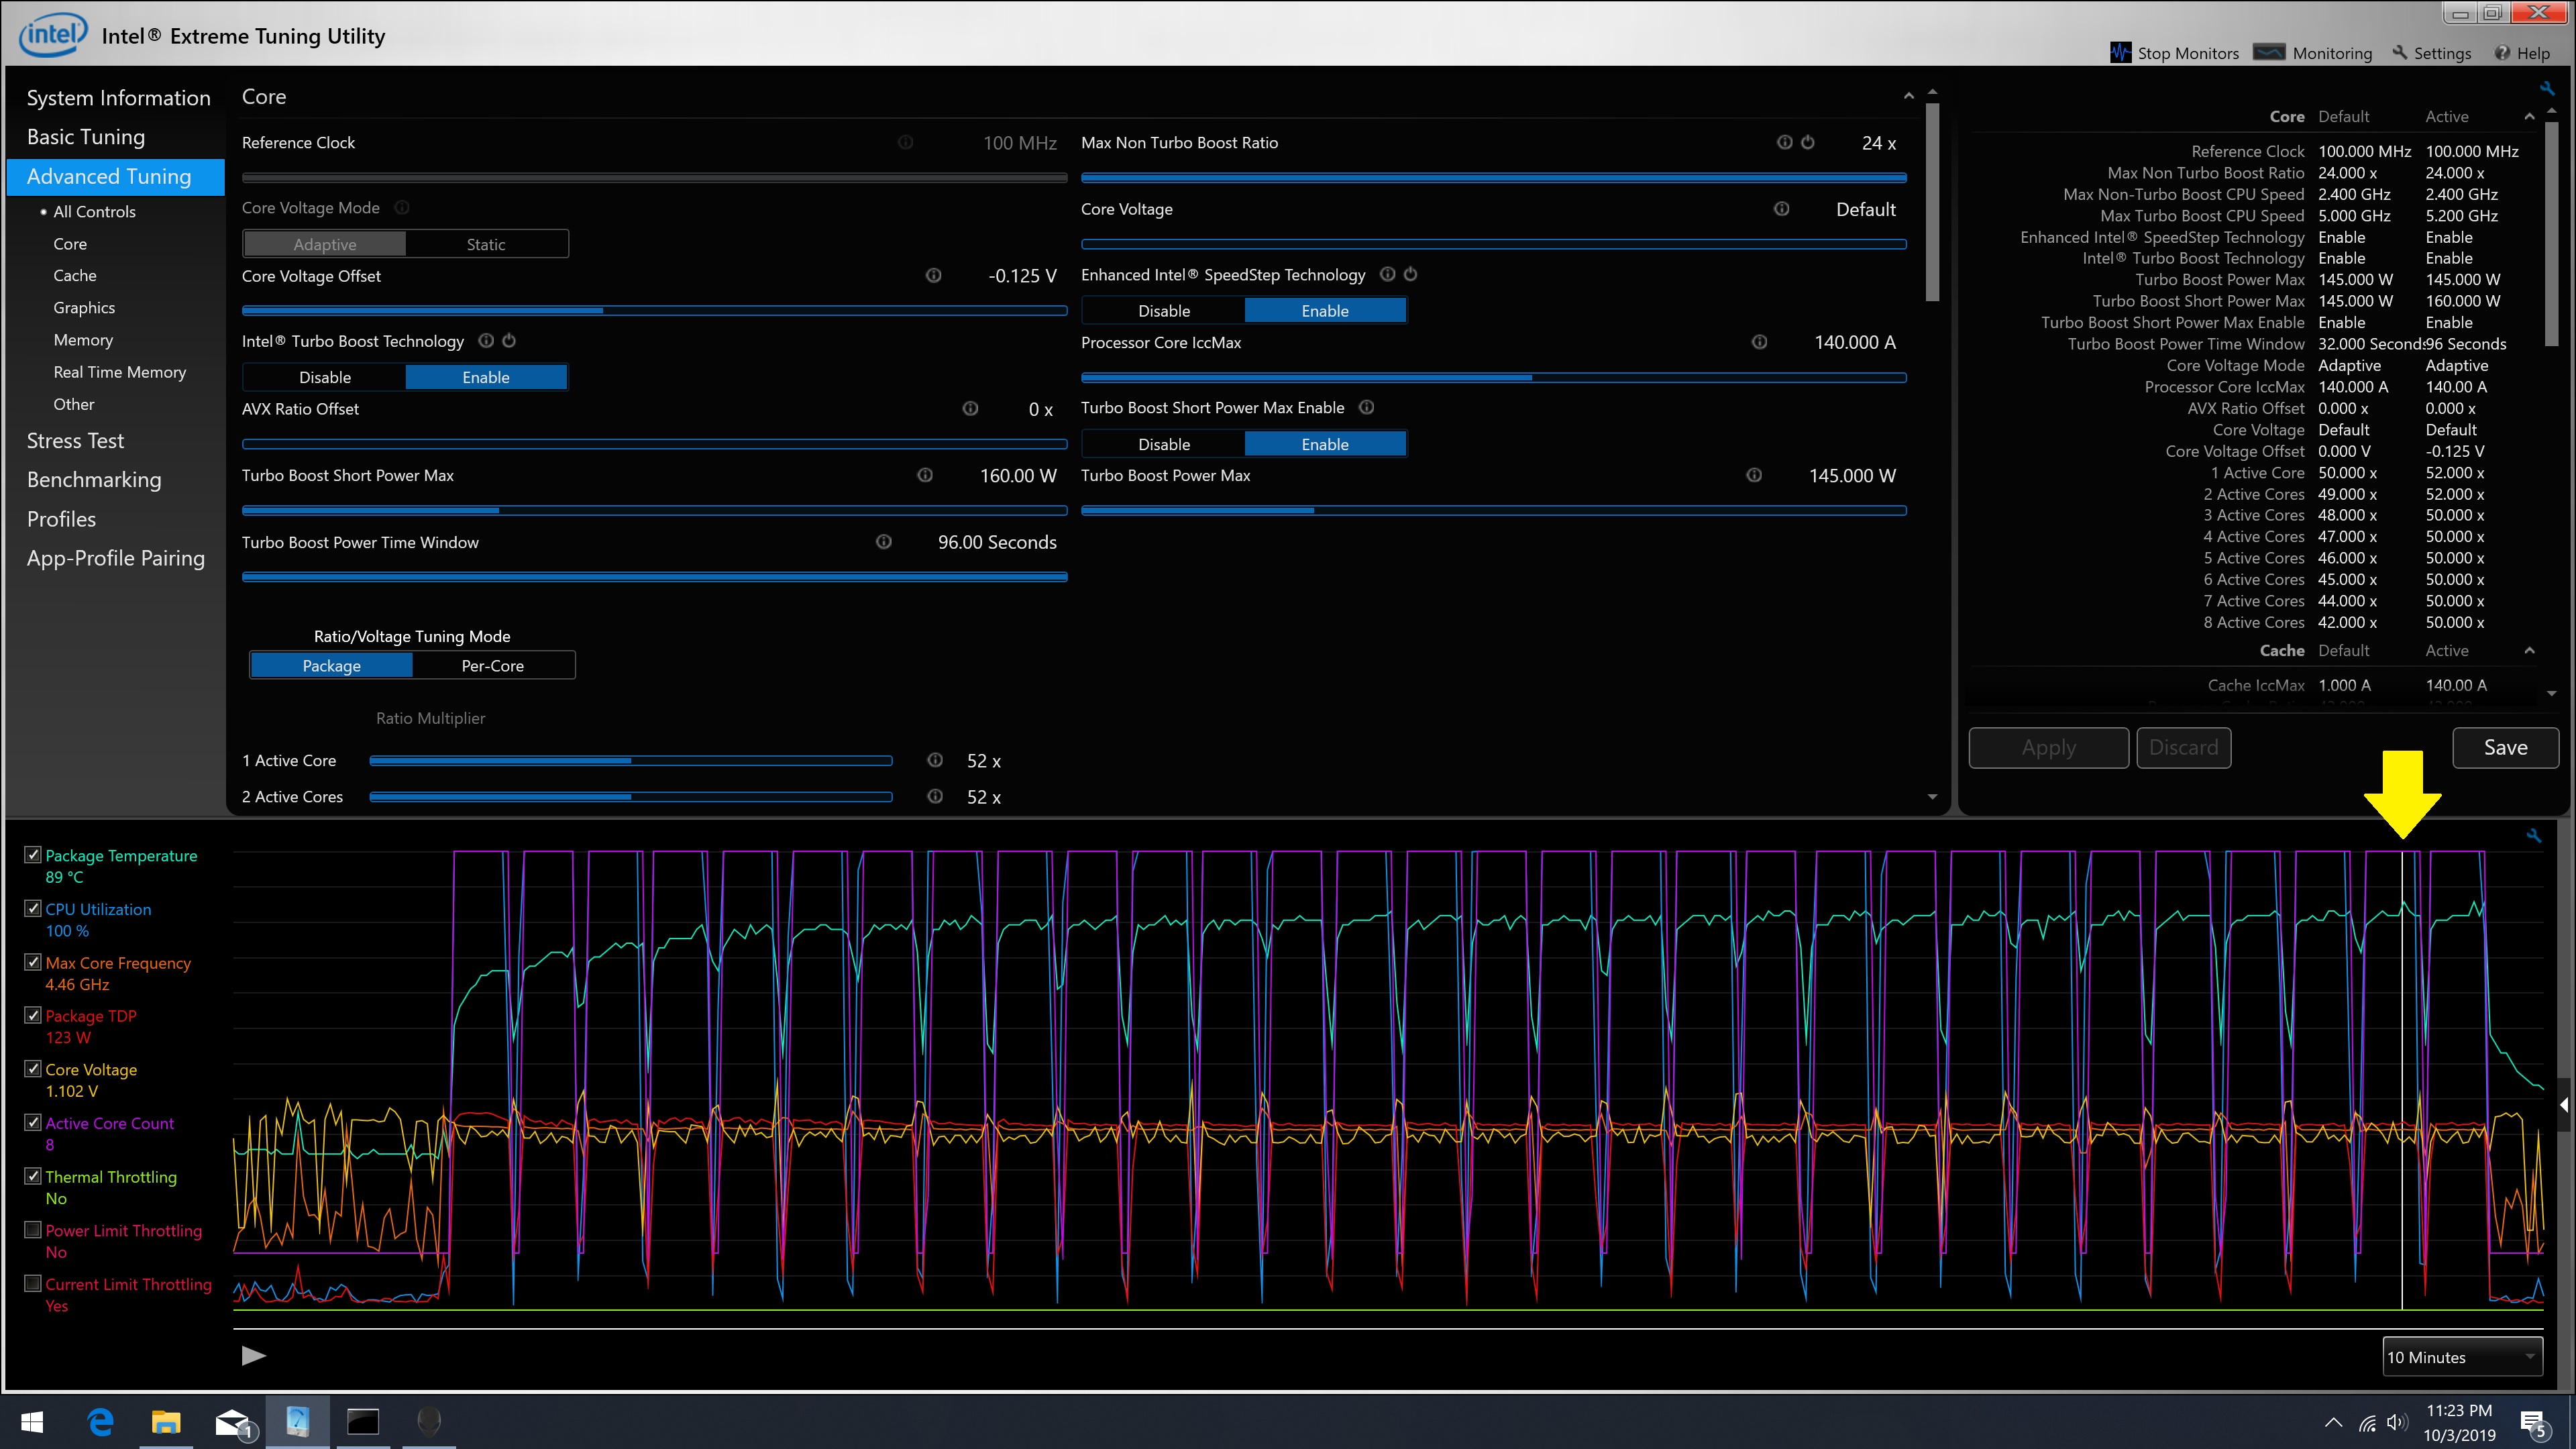Screen dimensions: 2576x1449
Task: Uncheck Package Temperature monitor
Action: (33, 855)
